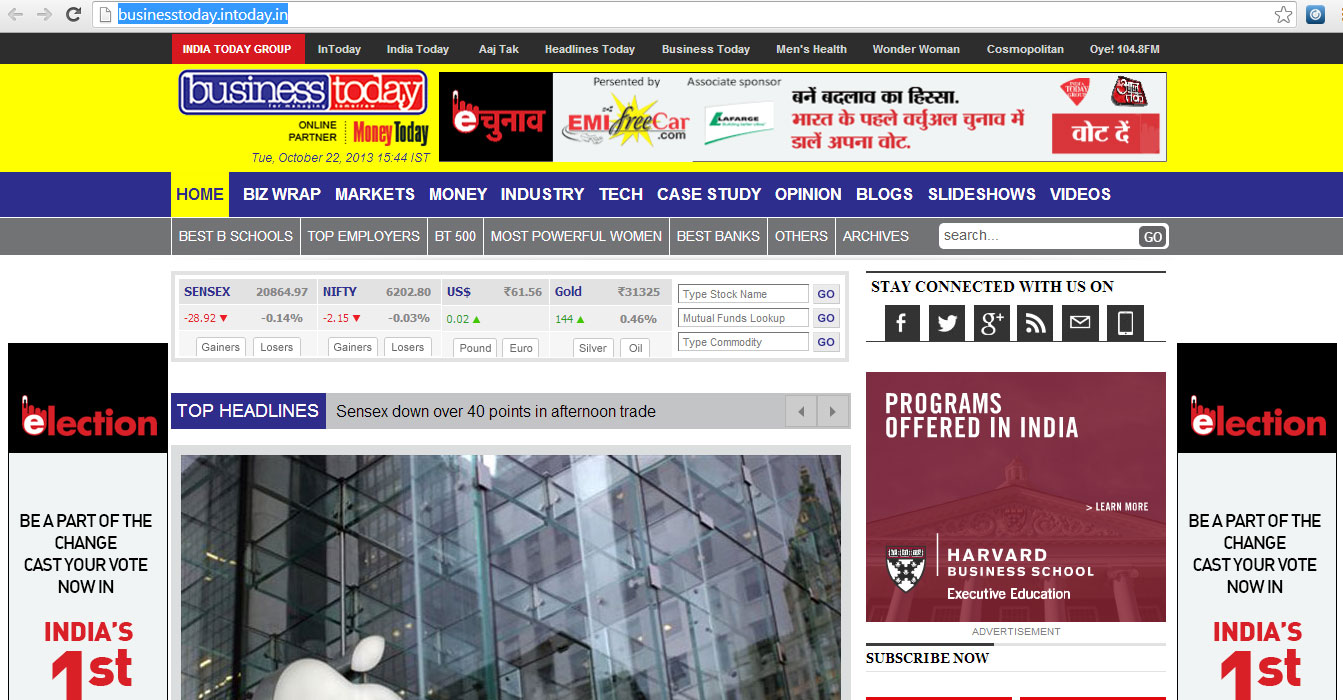
Task: Click GO next to Stock Name
Action: [x=826, y=294]
